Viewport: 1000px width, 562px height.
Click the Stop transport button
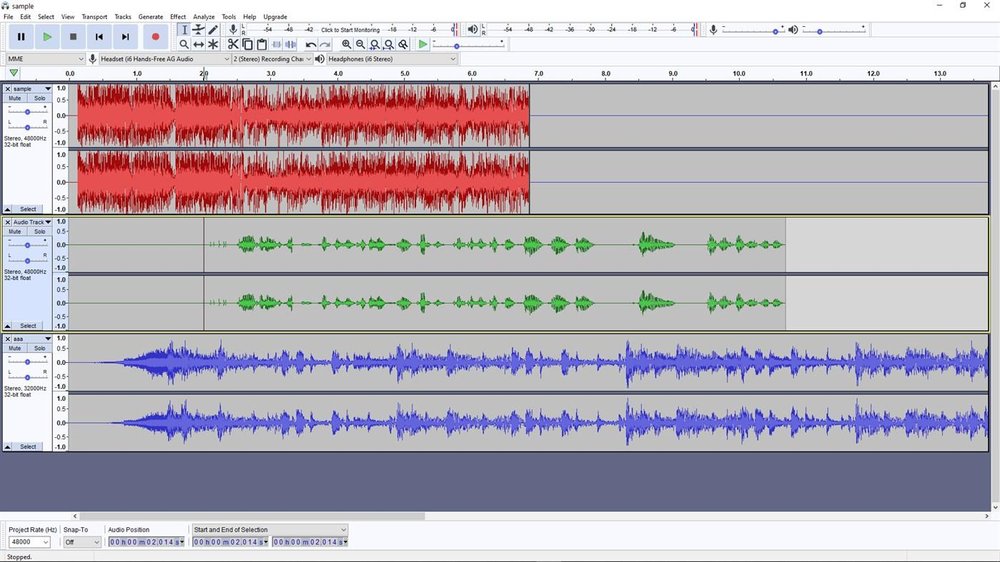coord(73,37)
